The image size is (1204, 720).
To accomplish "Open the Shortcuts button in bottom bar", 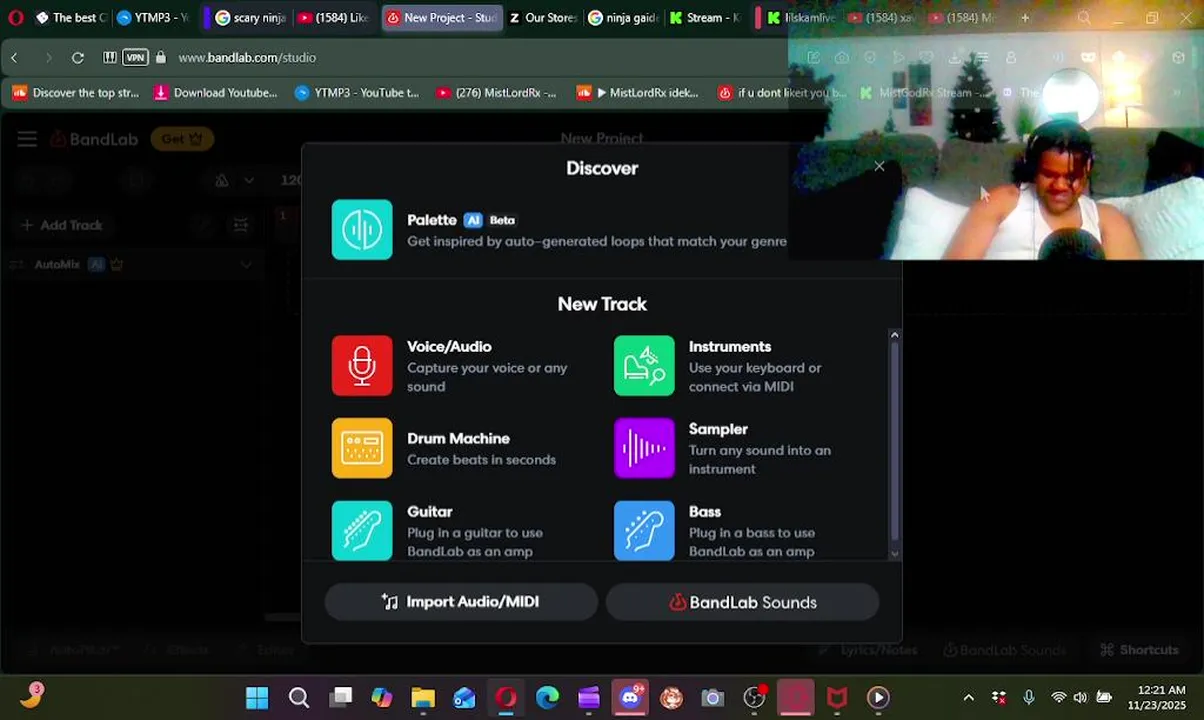I will tap(1139, 650).
